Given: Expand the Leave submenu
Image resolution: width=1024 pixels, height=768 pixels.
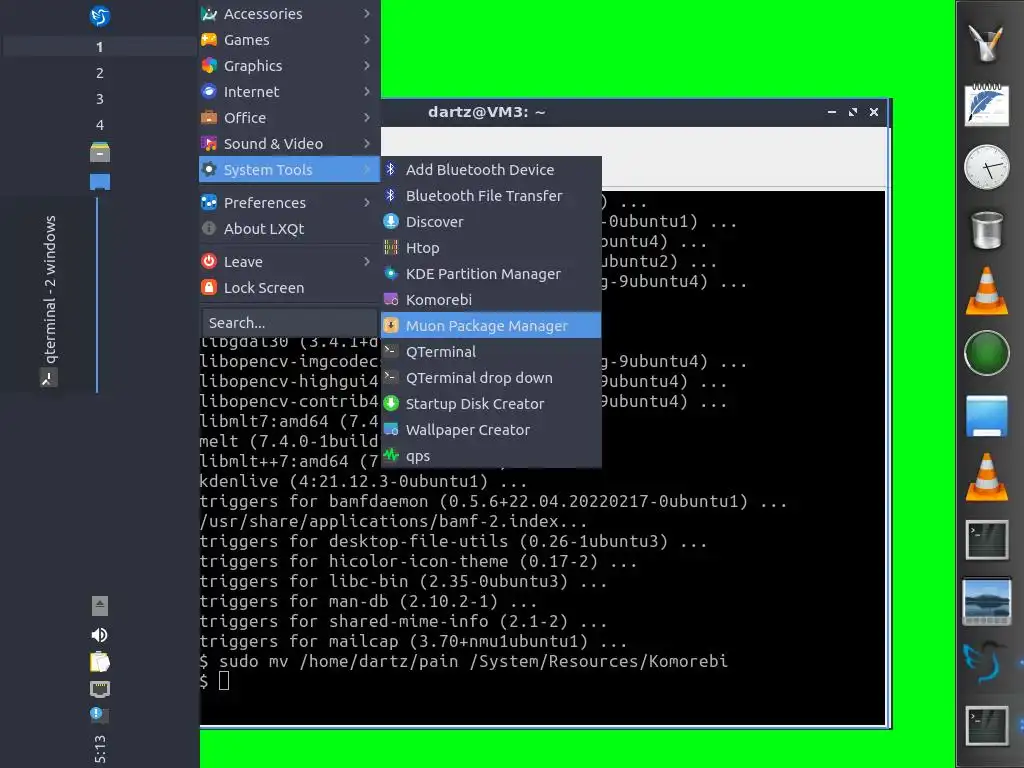Looking at the screenshot, I should pyautogui.click(x=289, y=262).
